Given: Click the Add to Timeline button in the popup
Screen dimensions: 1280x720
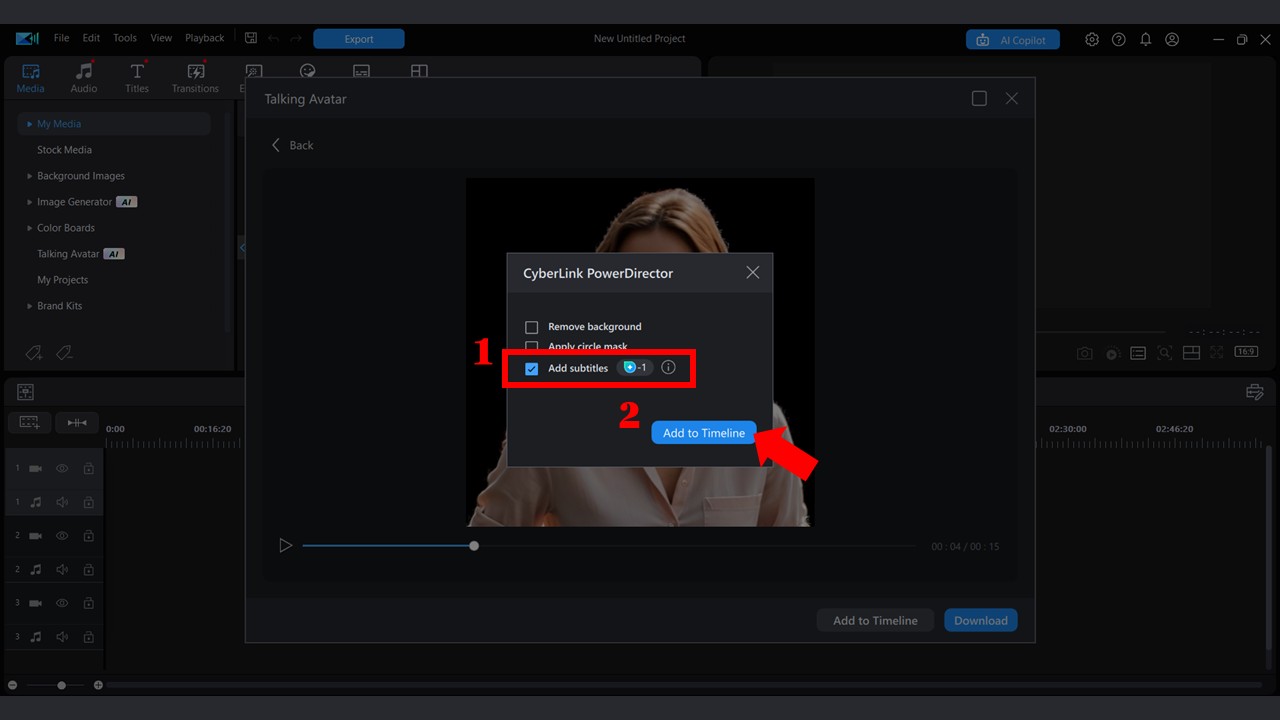Looking at the screenshot, I should (703, 432).
